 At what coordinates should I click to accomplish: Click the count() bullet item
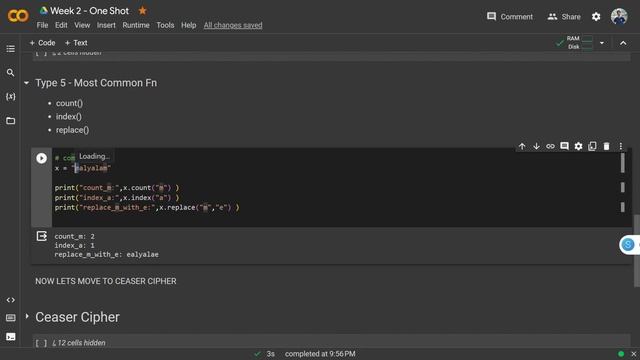[x=69, y=103]
